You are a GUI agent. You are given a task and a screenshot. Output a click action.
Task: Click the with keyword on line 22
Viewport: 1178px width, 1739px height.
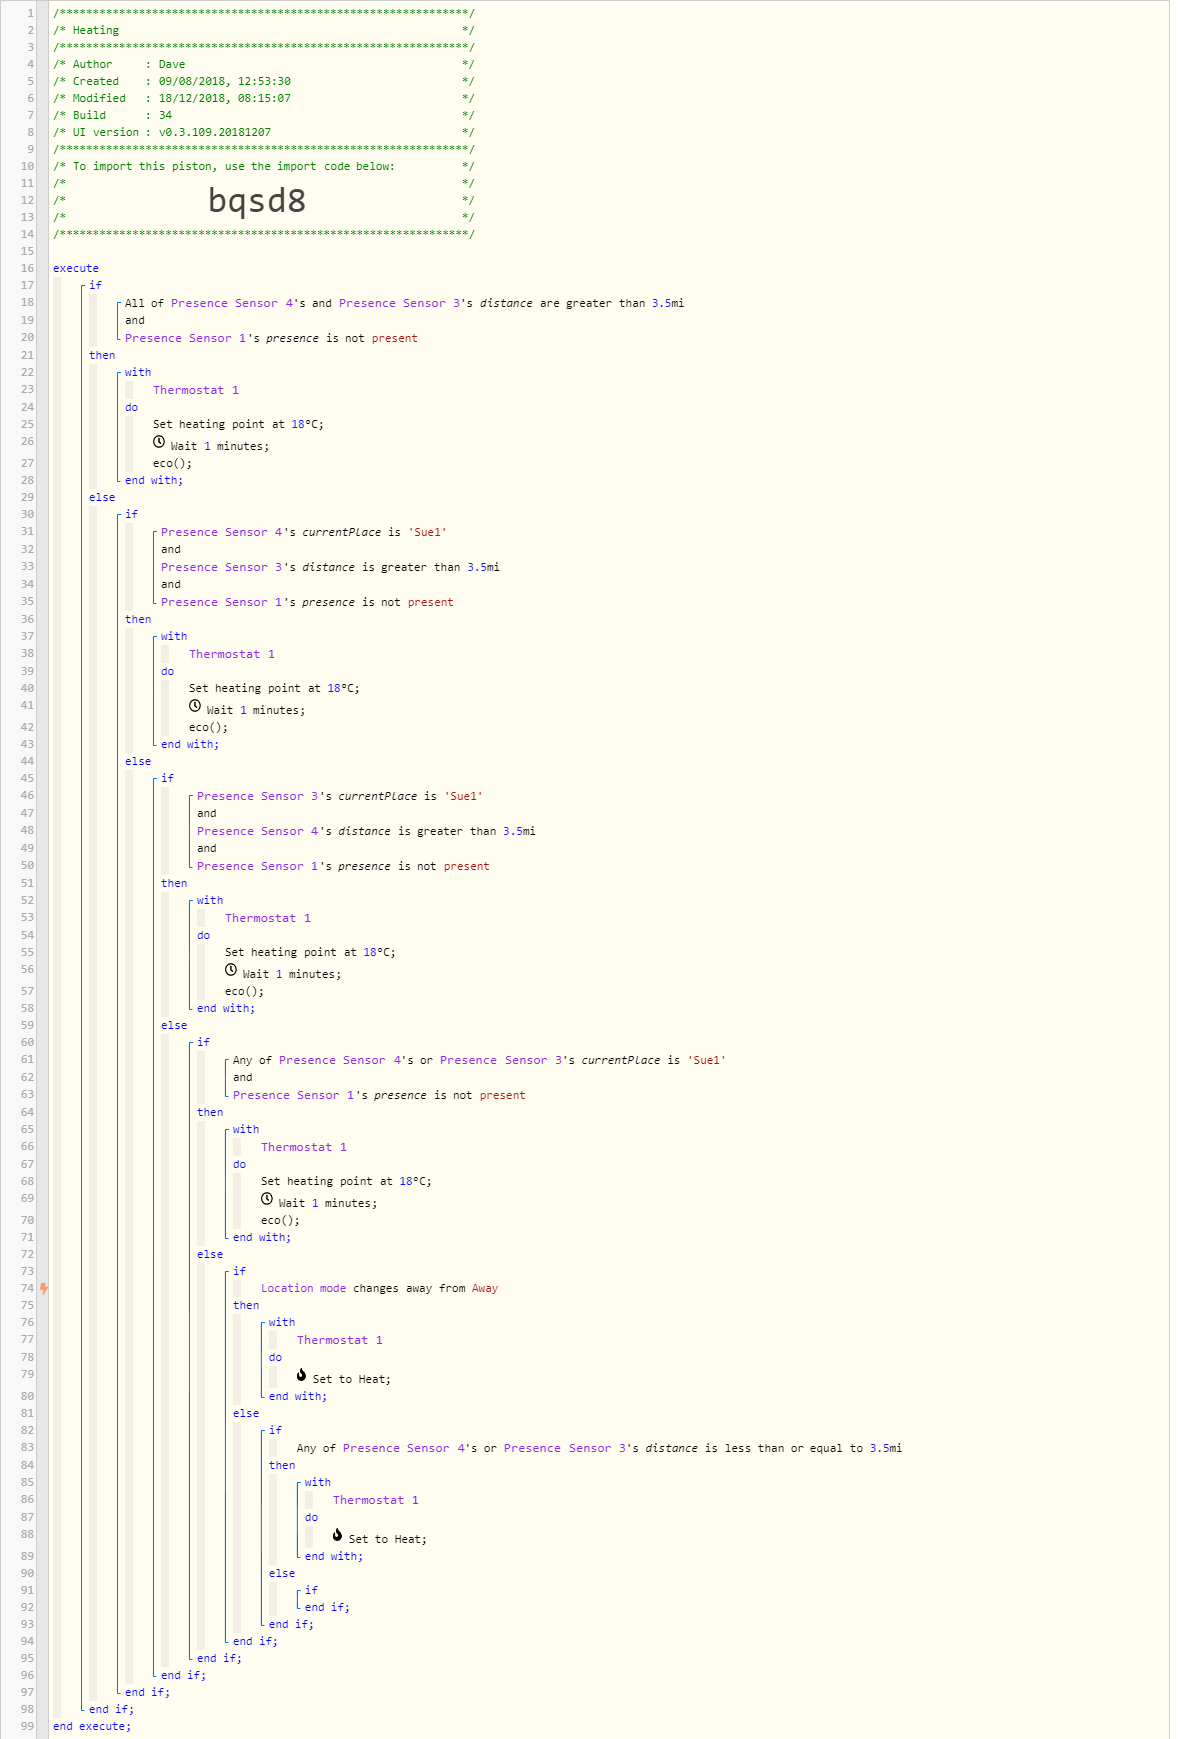click(x=138, y=372)
